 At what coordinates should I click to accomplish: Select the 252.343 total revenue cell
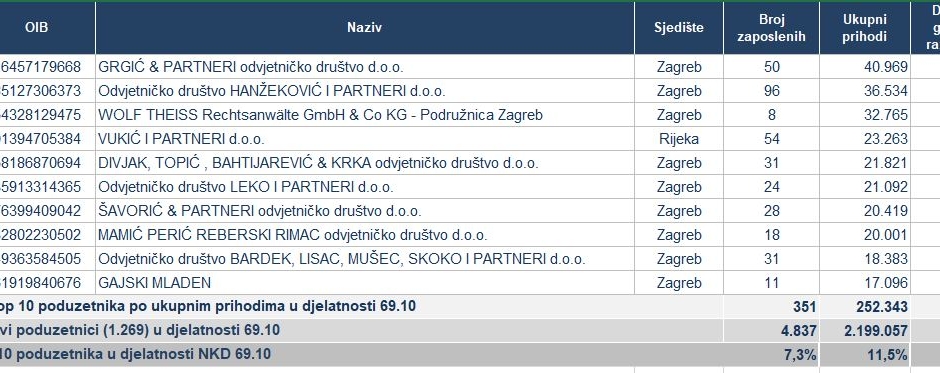point(864,306)
